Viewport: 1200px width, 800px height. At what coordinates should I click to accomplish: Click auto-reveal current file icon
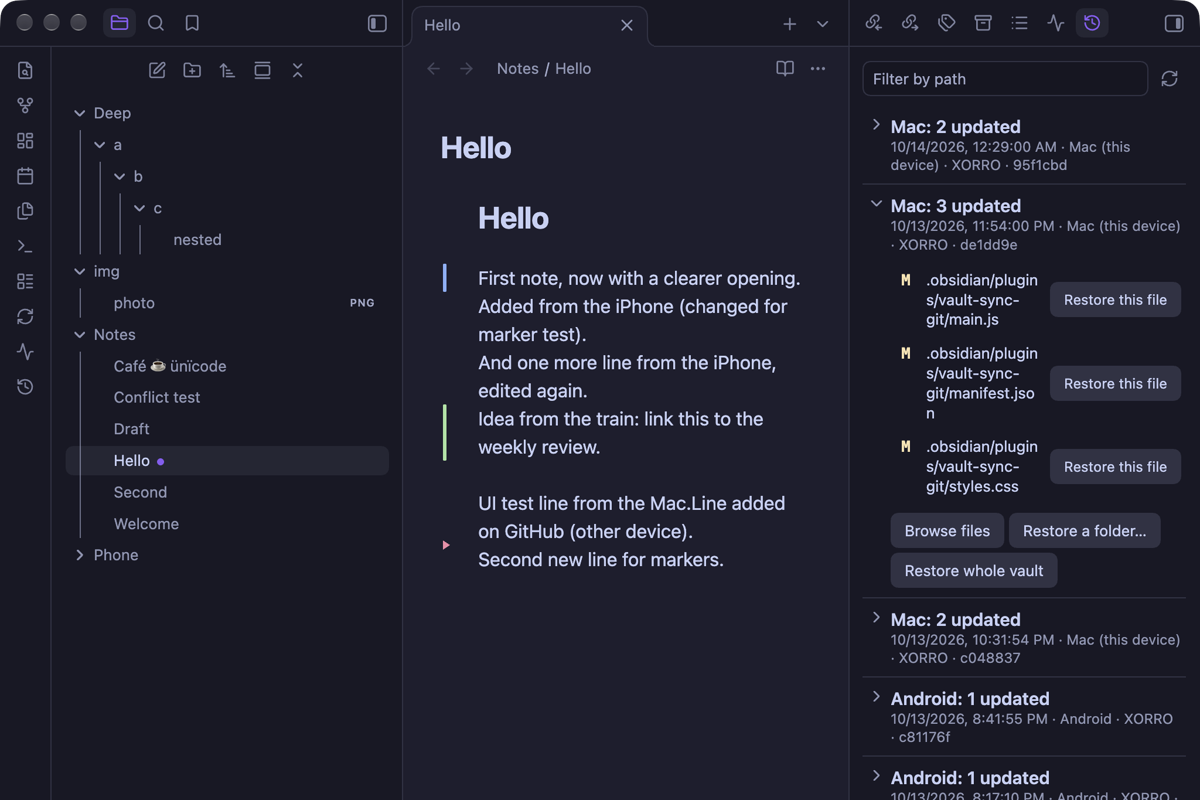(x=262, y=70)
